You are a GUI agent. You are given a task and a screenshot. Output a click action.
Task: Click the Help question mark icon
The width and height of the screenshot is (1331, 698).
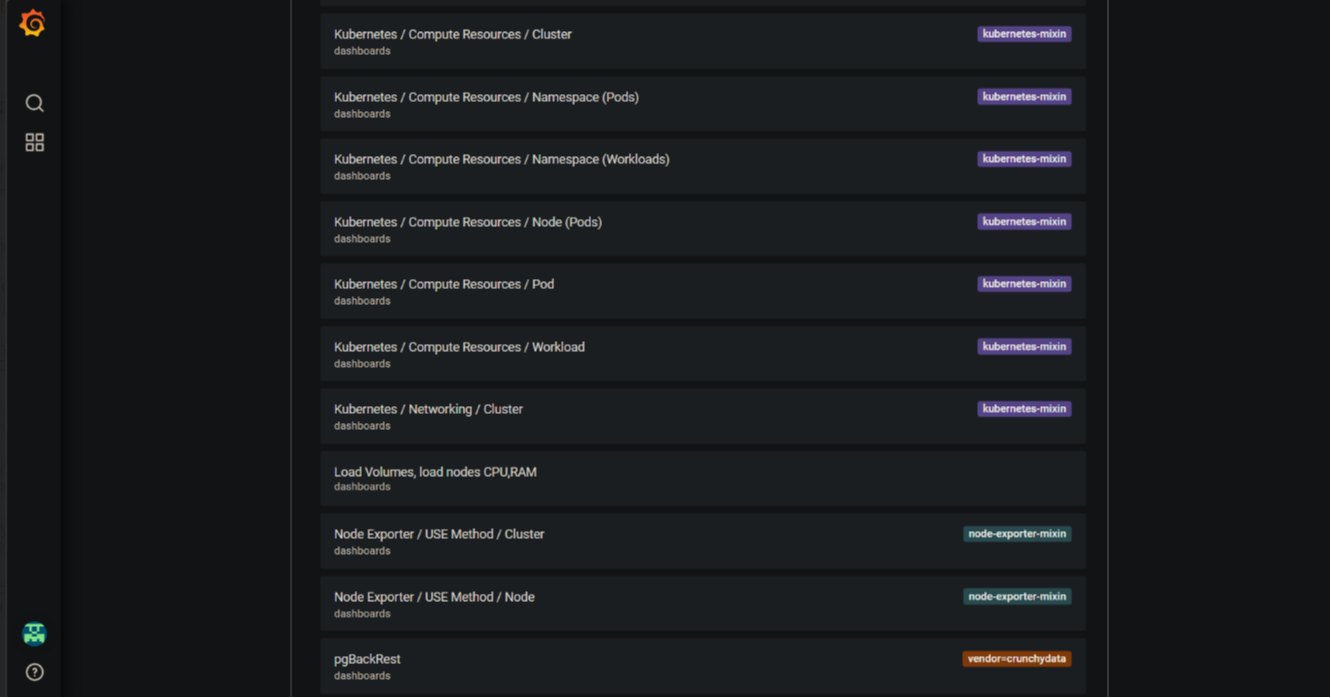coord(34,672)
